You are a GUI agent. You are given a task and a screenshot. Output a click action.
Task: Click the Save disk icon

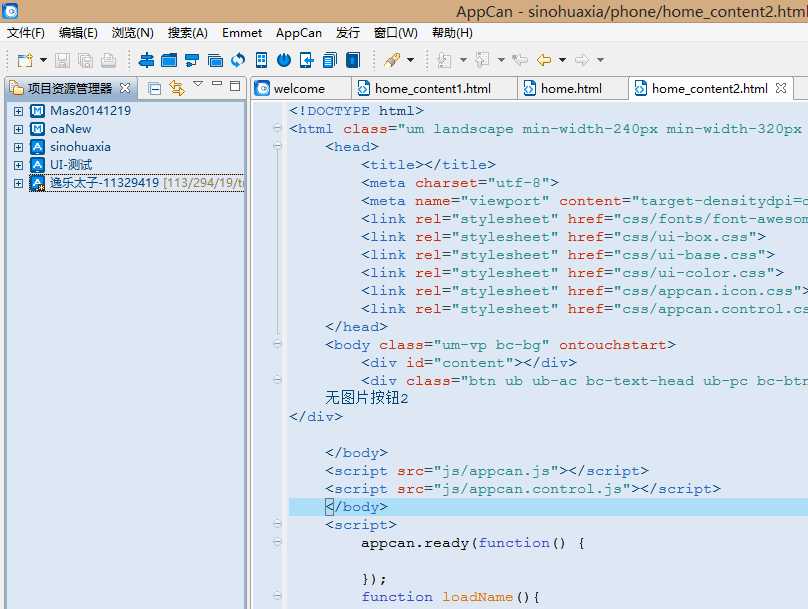tap(62, 60)
